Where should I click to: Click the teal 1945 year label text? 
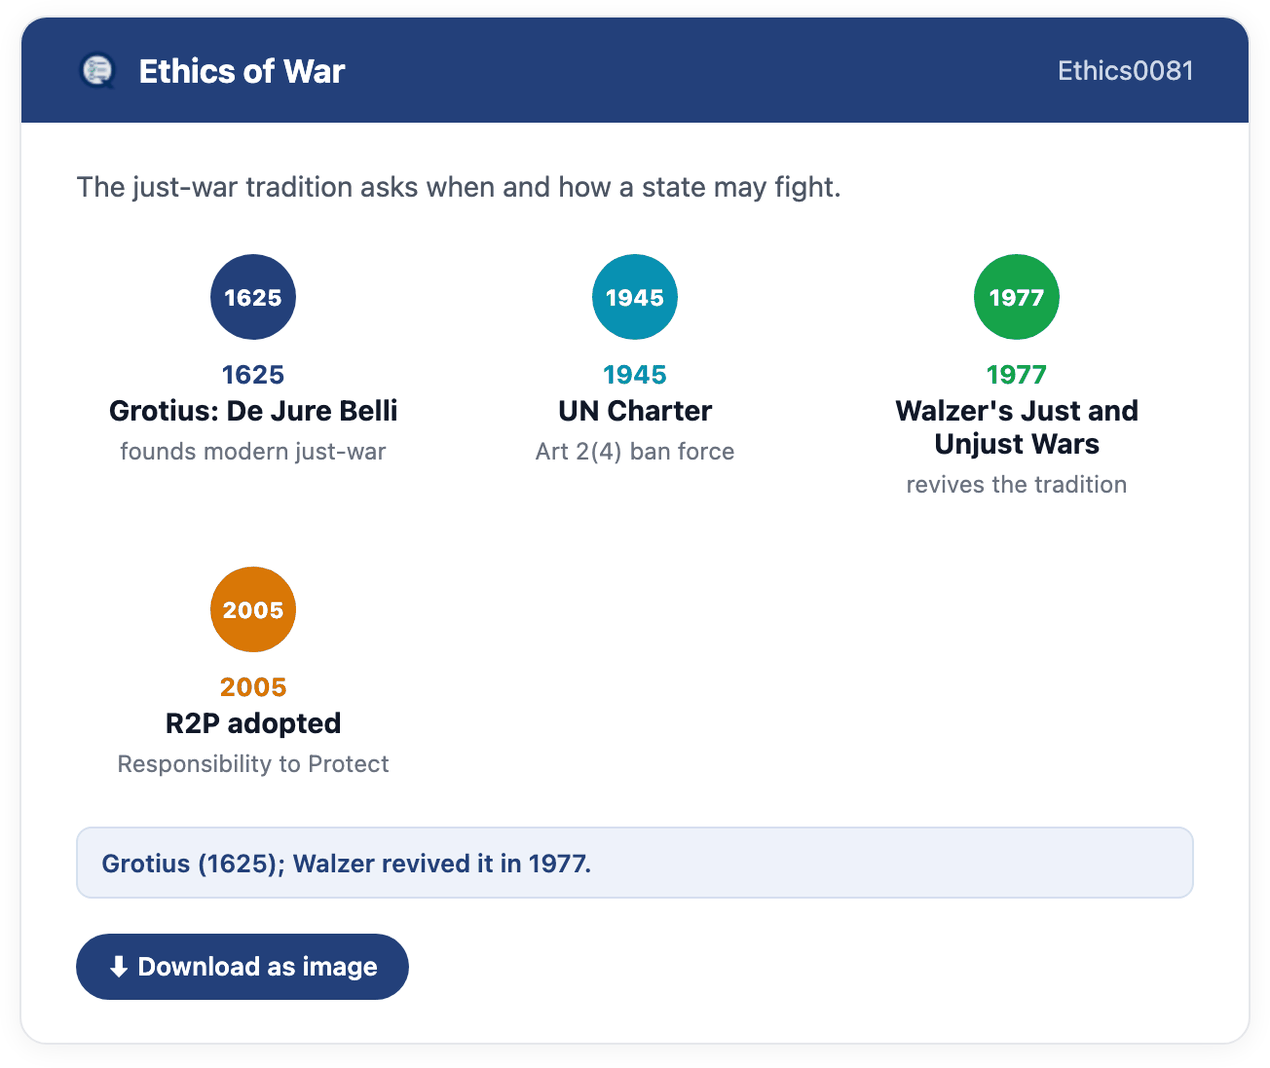click(x=635, y=375)
